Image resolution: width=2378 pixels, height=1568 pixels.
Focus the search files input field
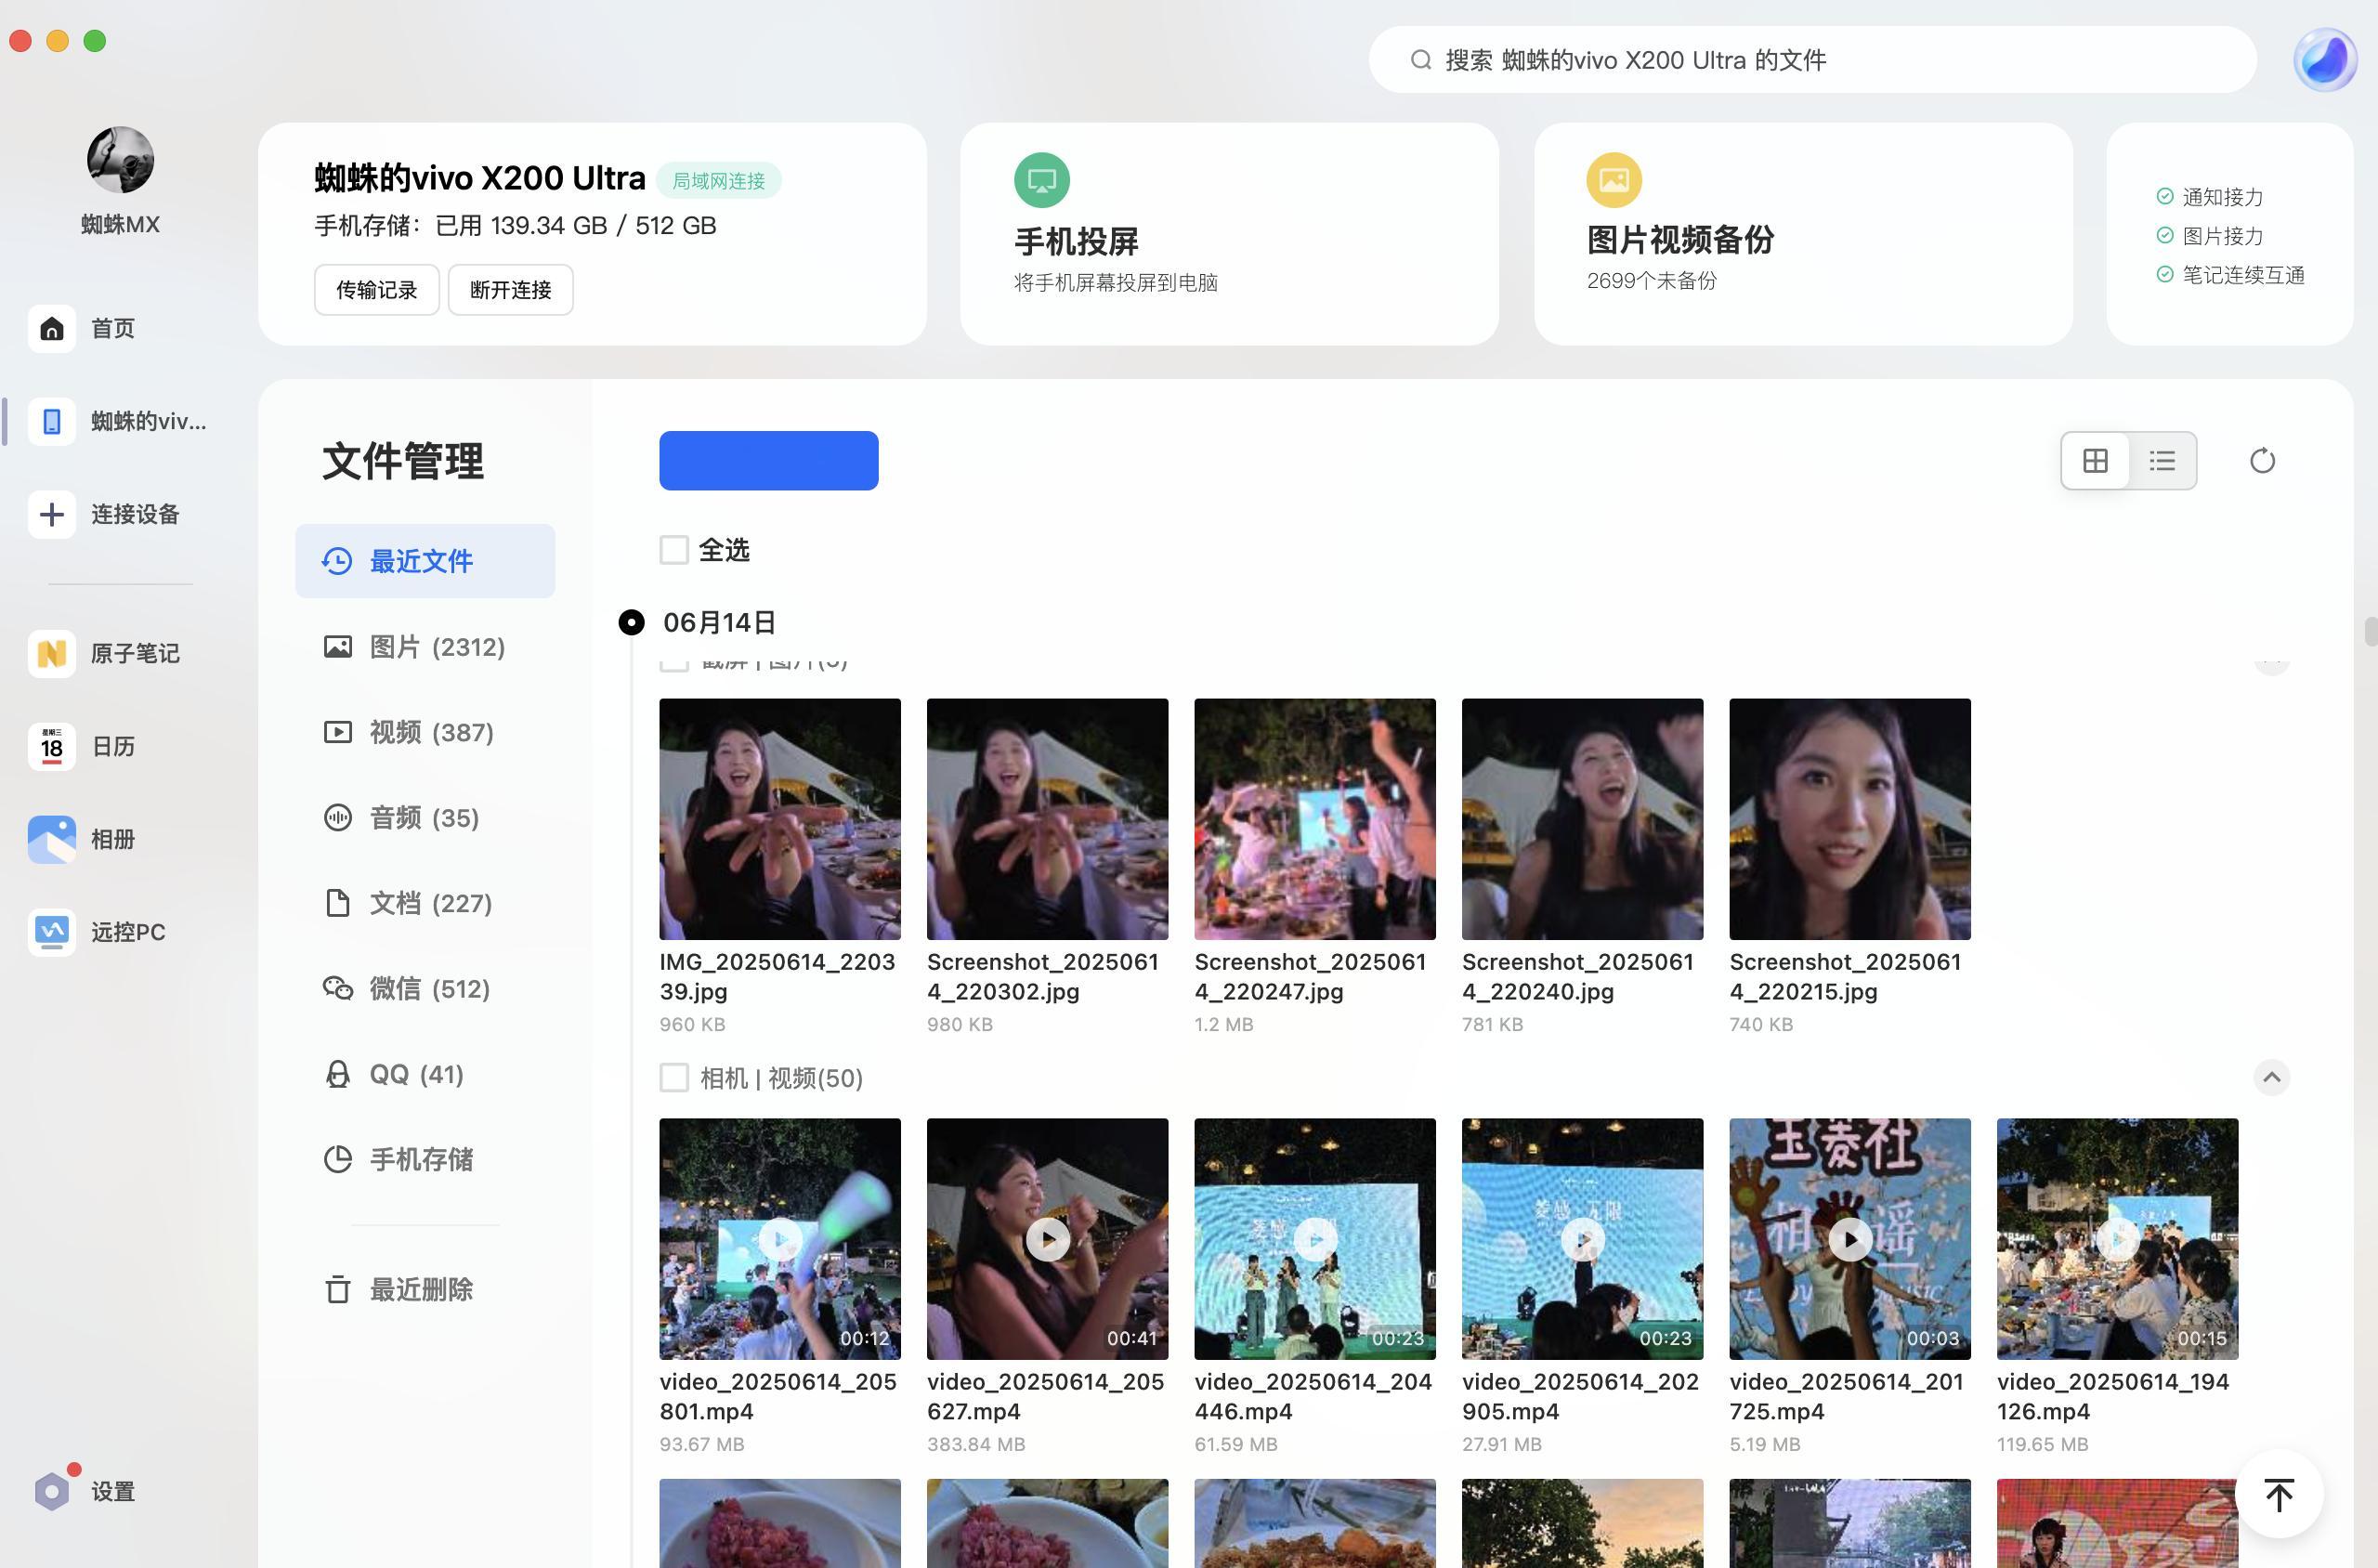[1812, 60]
